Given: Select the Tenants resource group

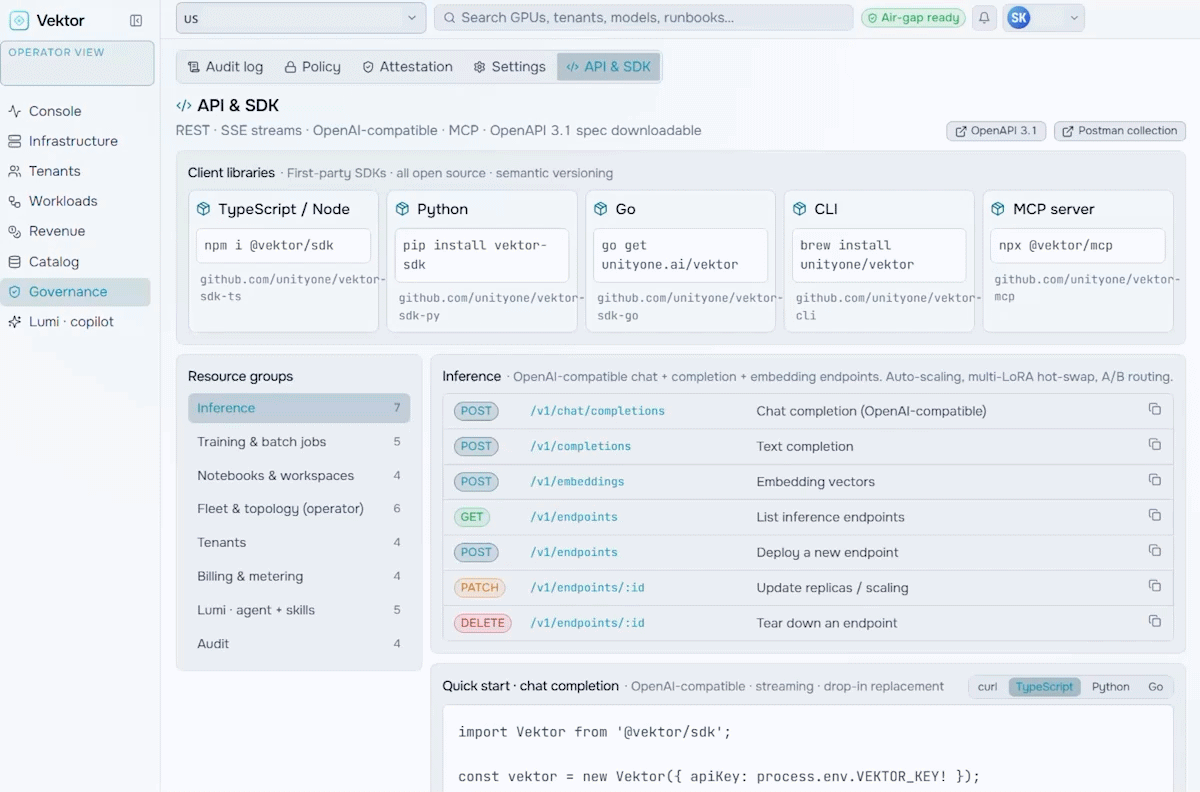Looking at the screenshot, I should pos(299,543).
